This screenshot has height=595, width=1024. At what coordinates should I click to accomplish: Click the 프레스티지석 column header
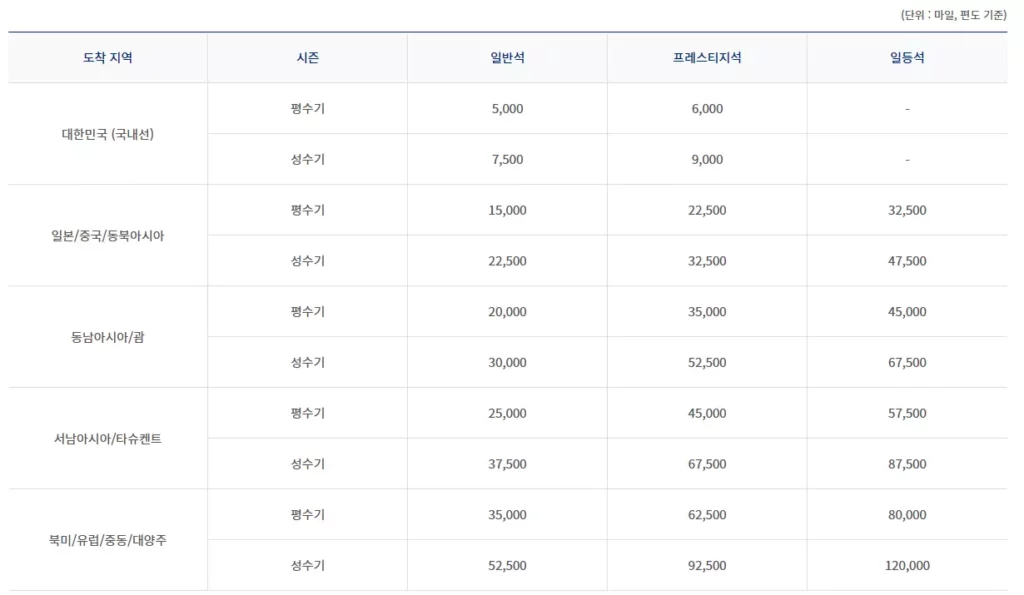[x=707, y=57]
